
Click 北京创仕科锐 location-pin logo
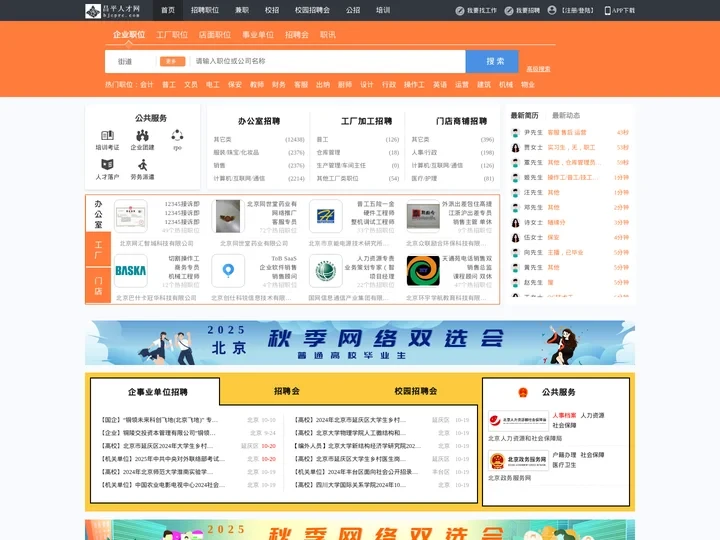[x=228, y=271]
